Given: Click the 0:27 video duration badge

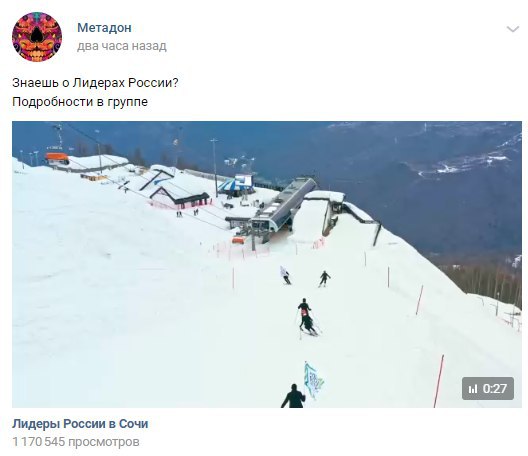Looking at the screenshot, I should pyautogui.click(x=488, y=389).
